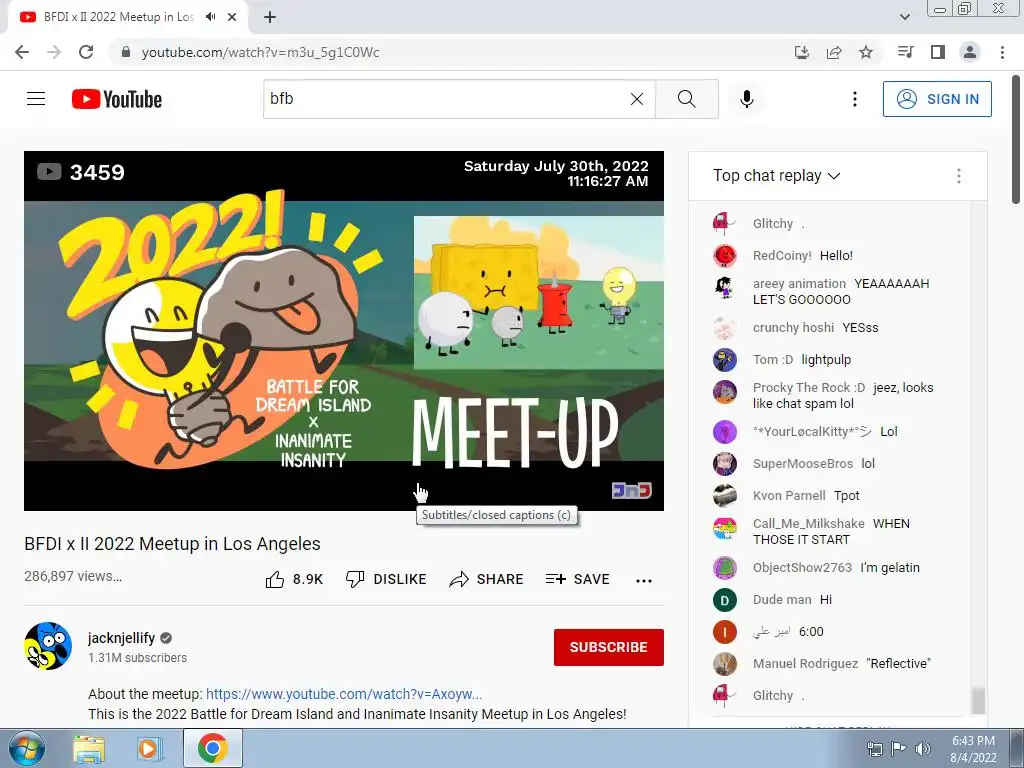Viewport: 1024px width, 768px height.
Task: Click Tom :D chat avatar
Action: tap(725, 359)
